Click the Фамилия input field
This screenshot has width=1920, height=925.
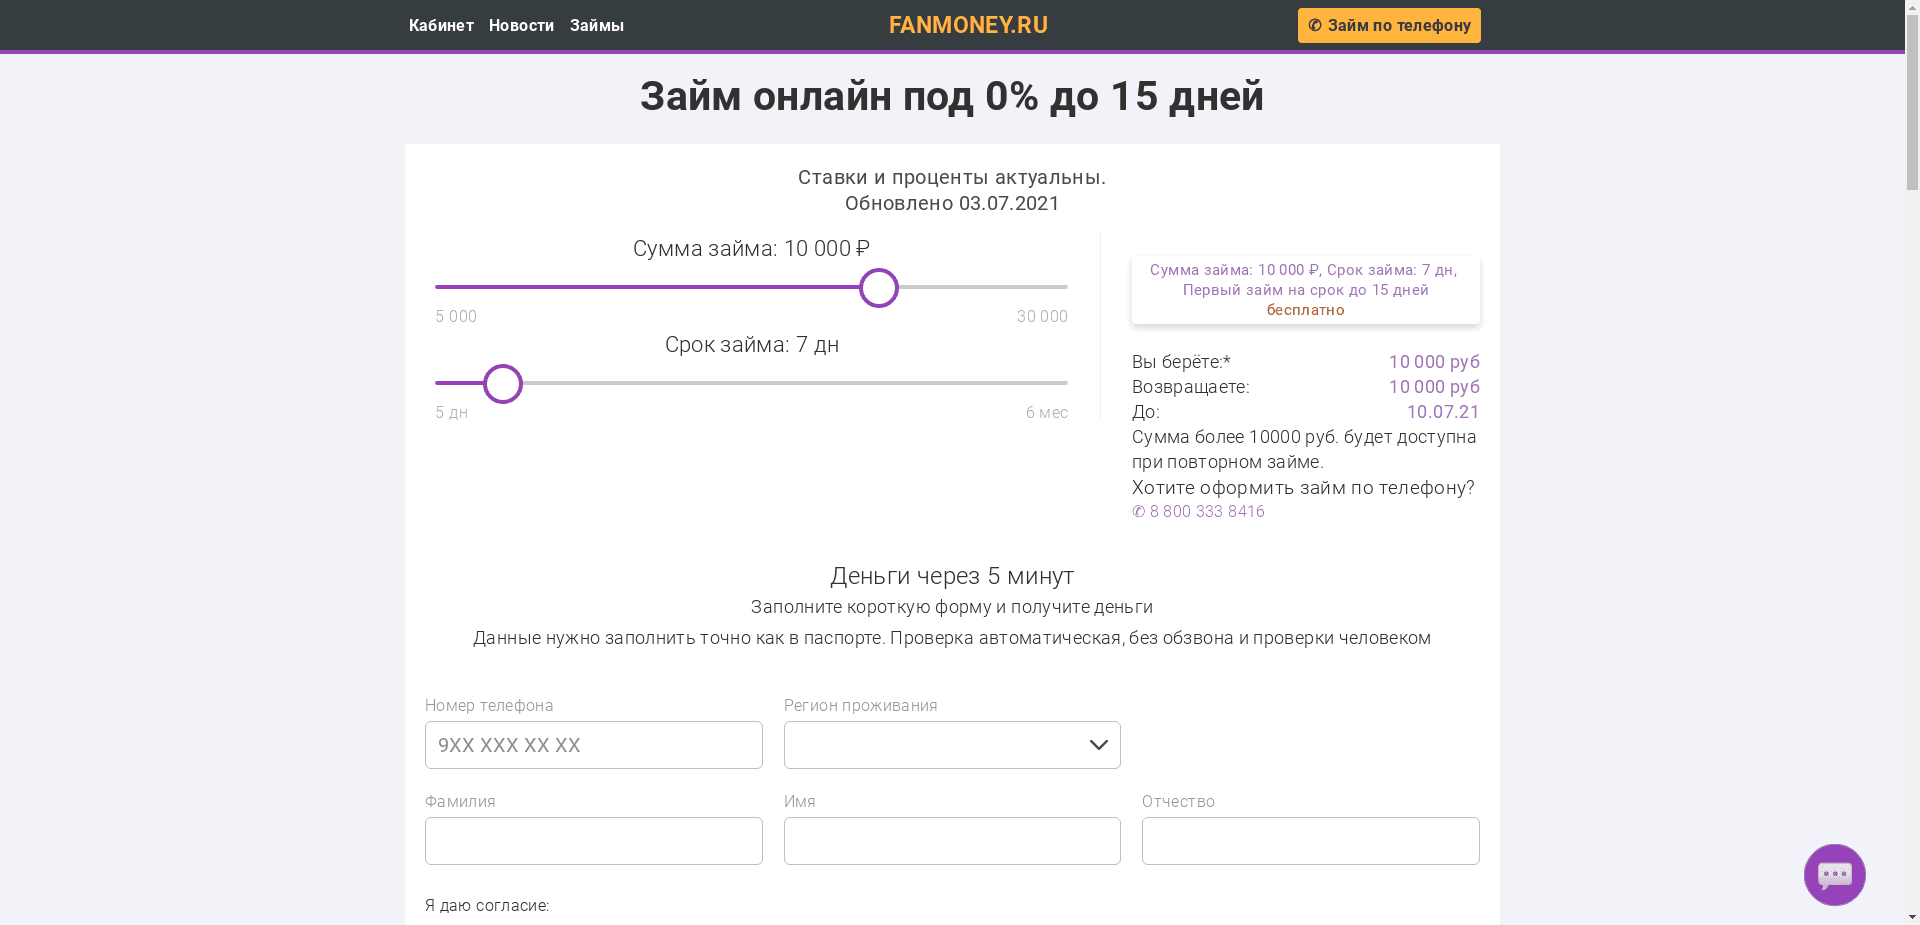coord(593,840)
